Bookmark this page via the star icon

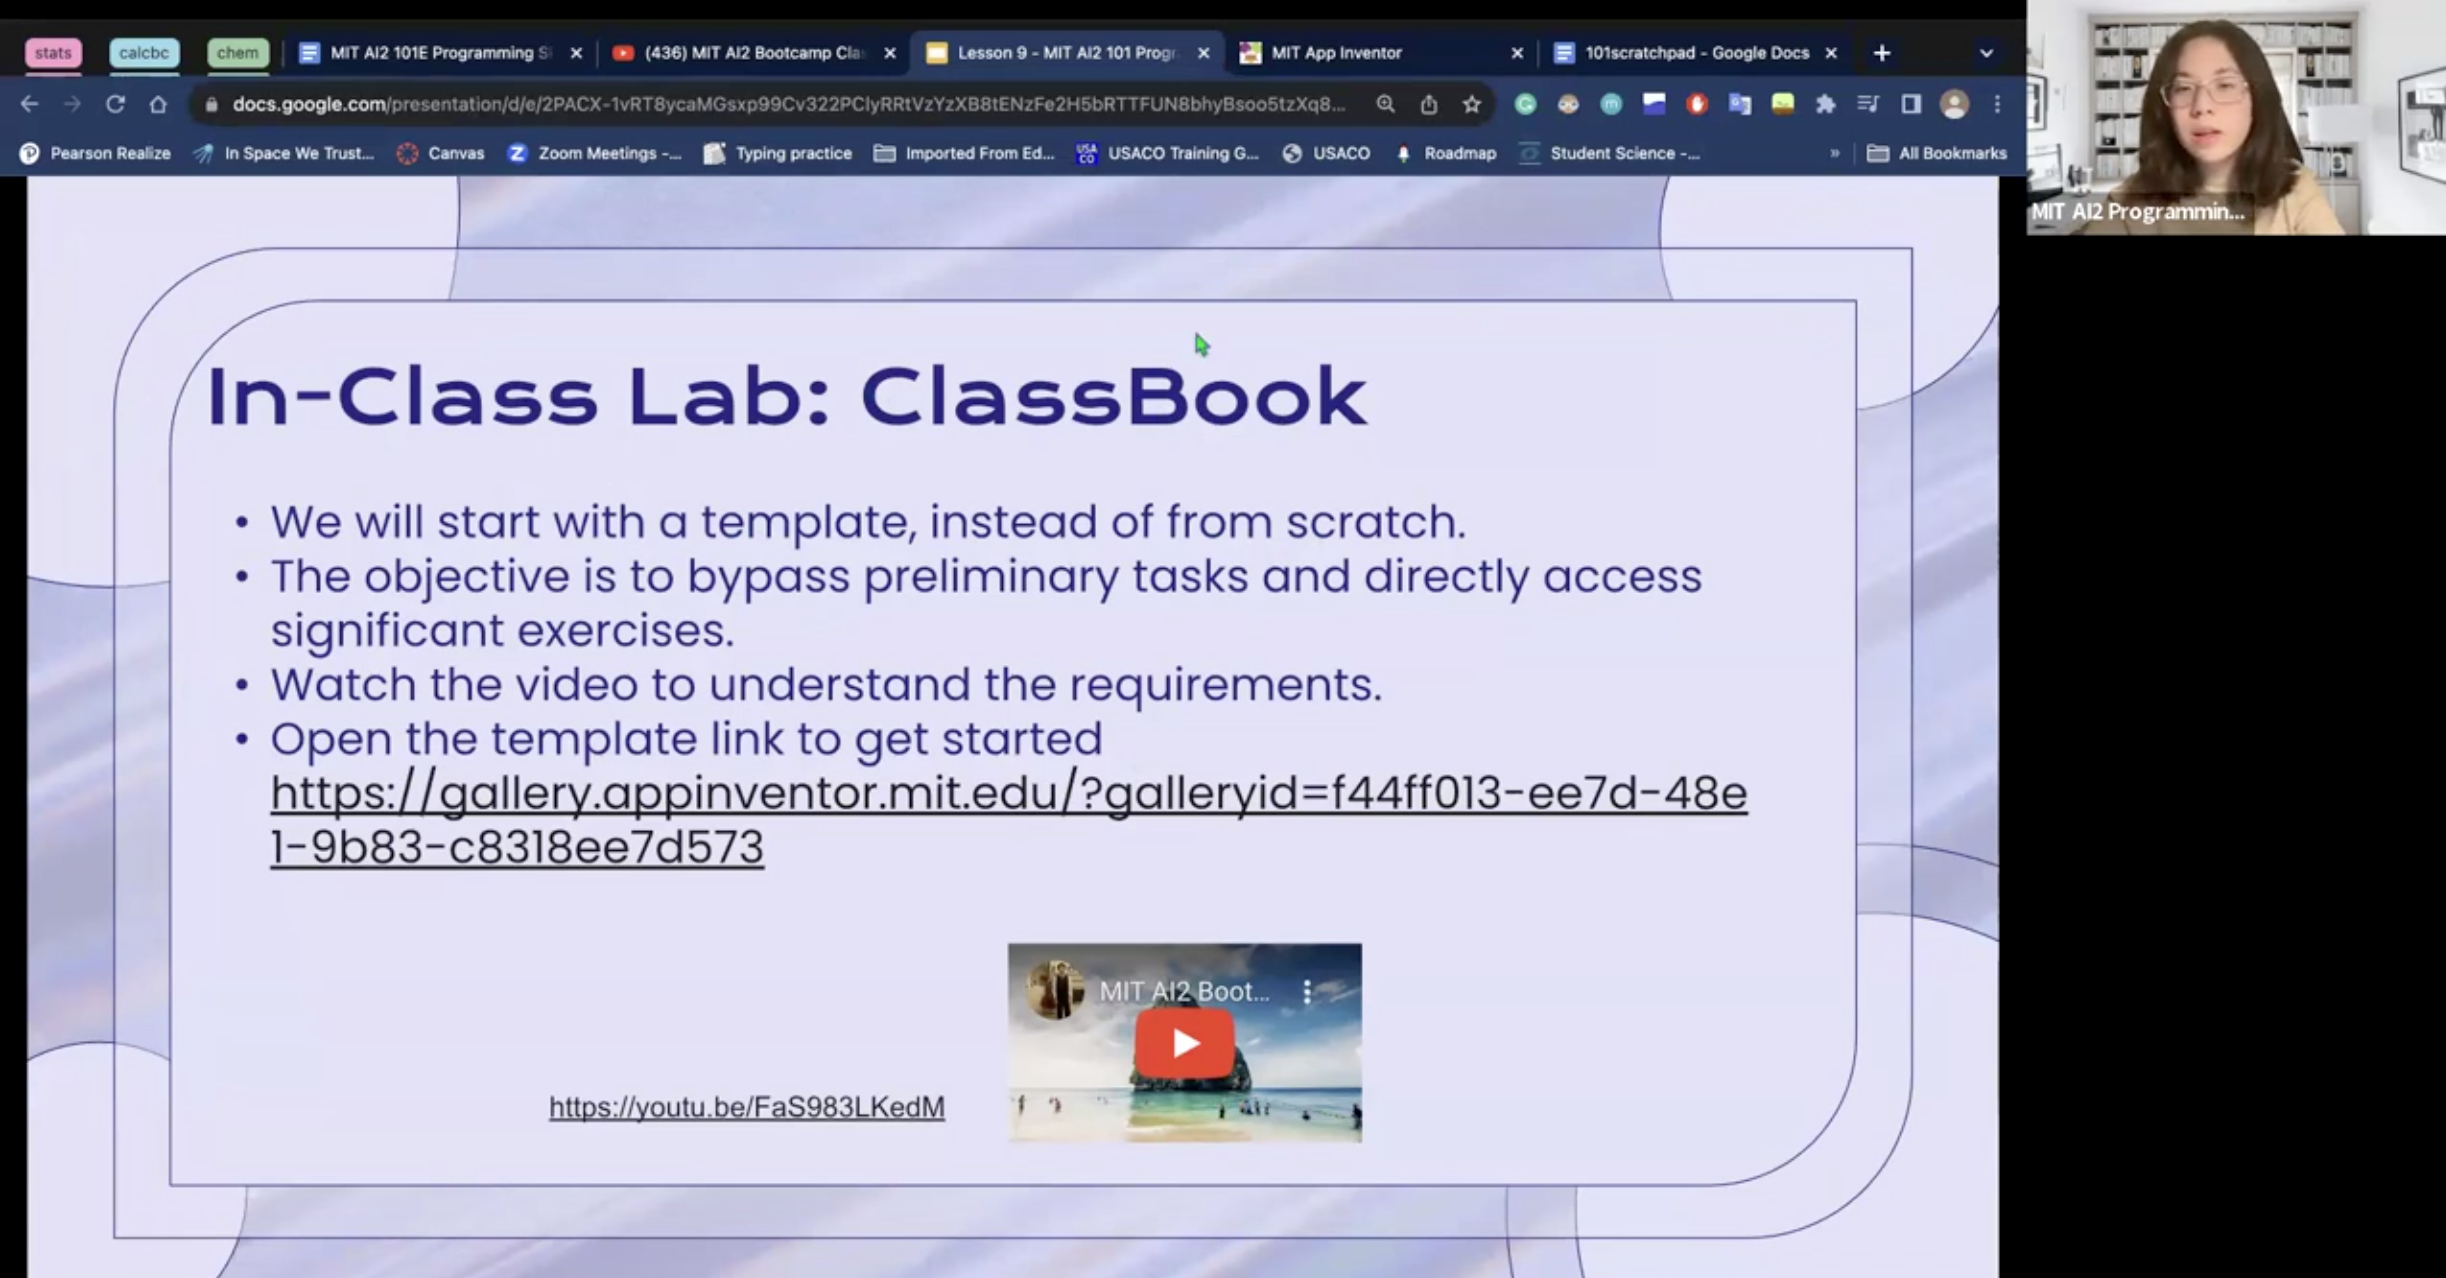pyautogui.click(x=1471, y=103)
